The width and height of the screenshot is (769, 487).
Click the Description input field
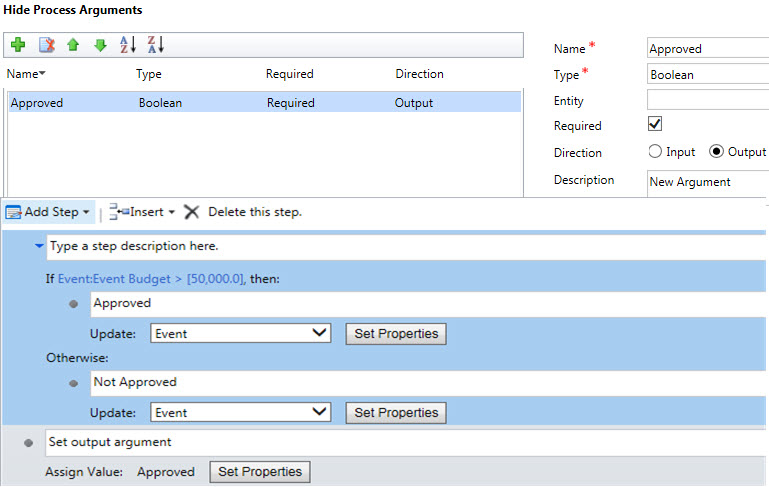(707, 182)
